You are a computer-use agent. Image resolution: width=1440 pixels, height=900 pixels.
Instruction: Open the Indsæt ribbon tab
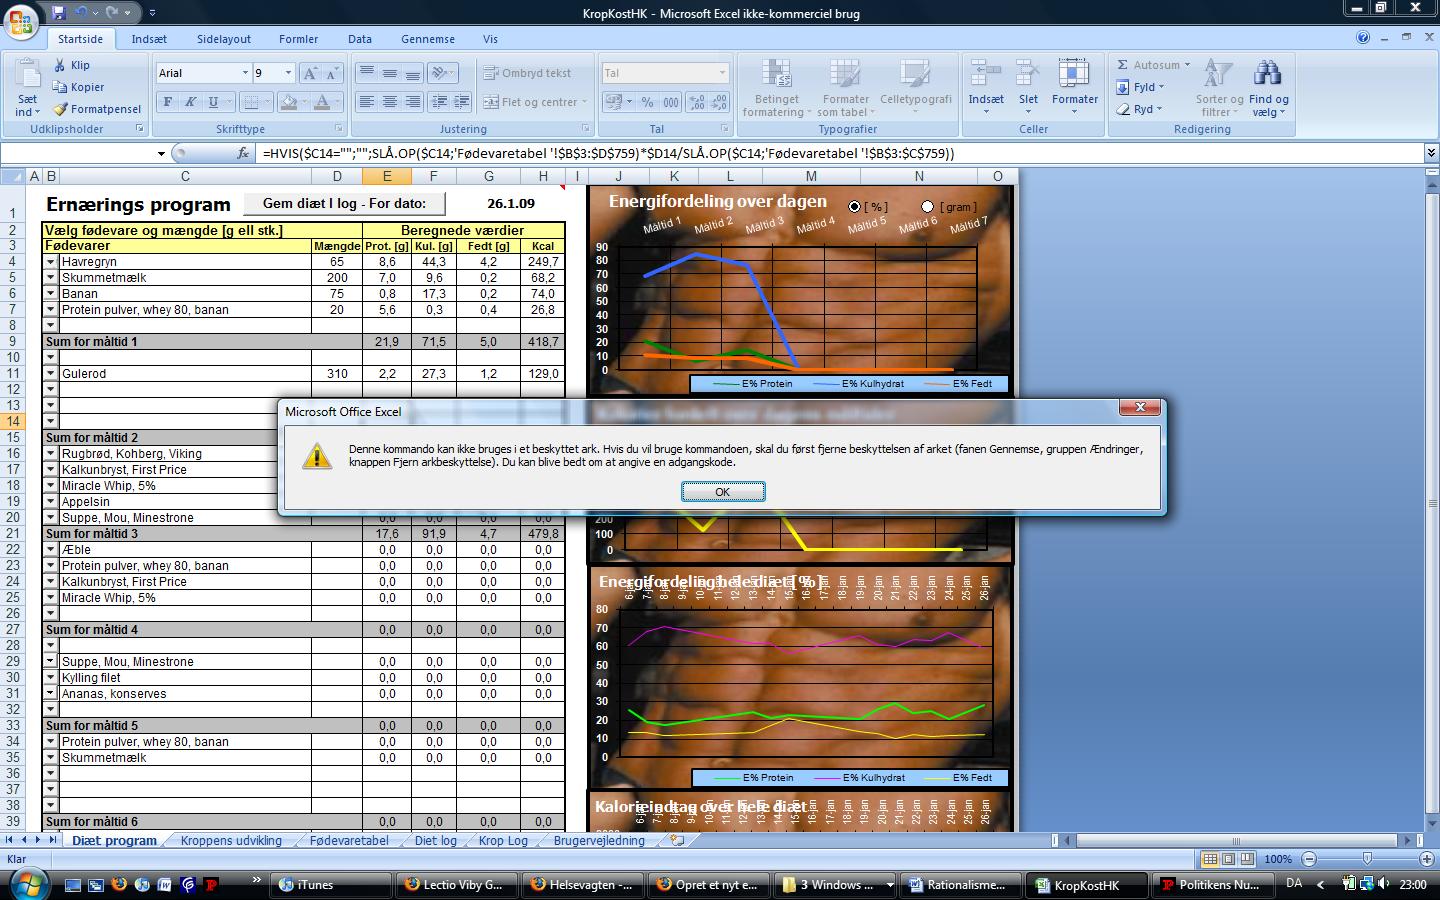(149, 39)
